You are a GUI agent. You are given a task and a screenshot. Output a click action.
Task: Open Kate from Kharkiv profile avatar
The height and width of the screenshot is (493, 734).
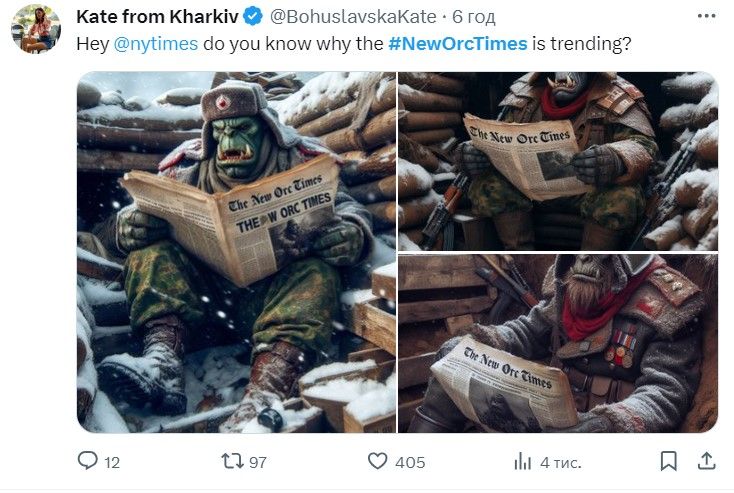[x=36, y=29]
